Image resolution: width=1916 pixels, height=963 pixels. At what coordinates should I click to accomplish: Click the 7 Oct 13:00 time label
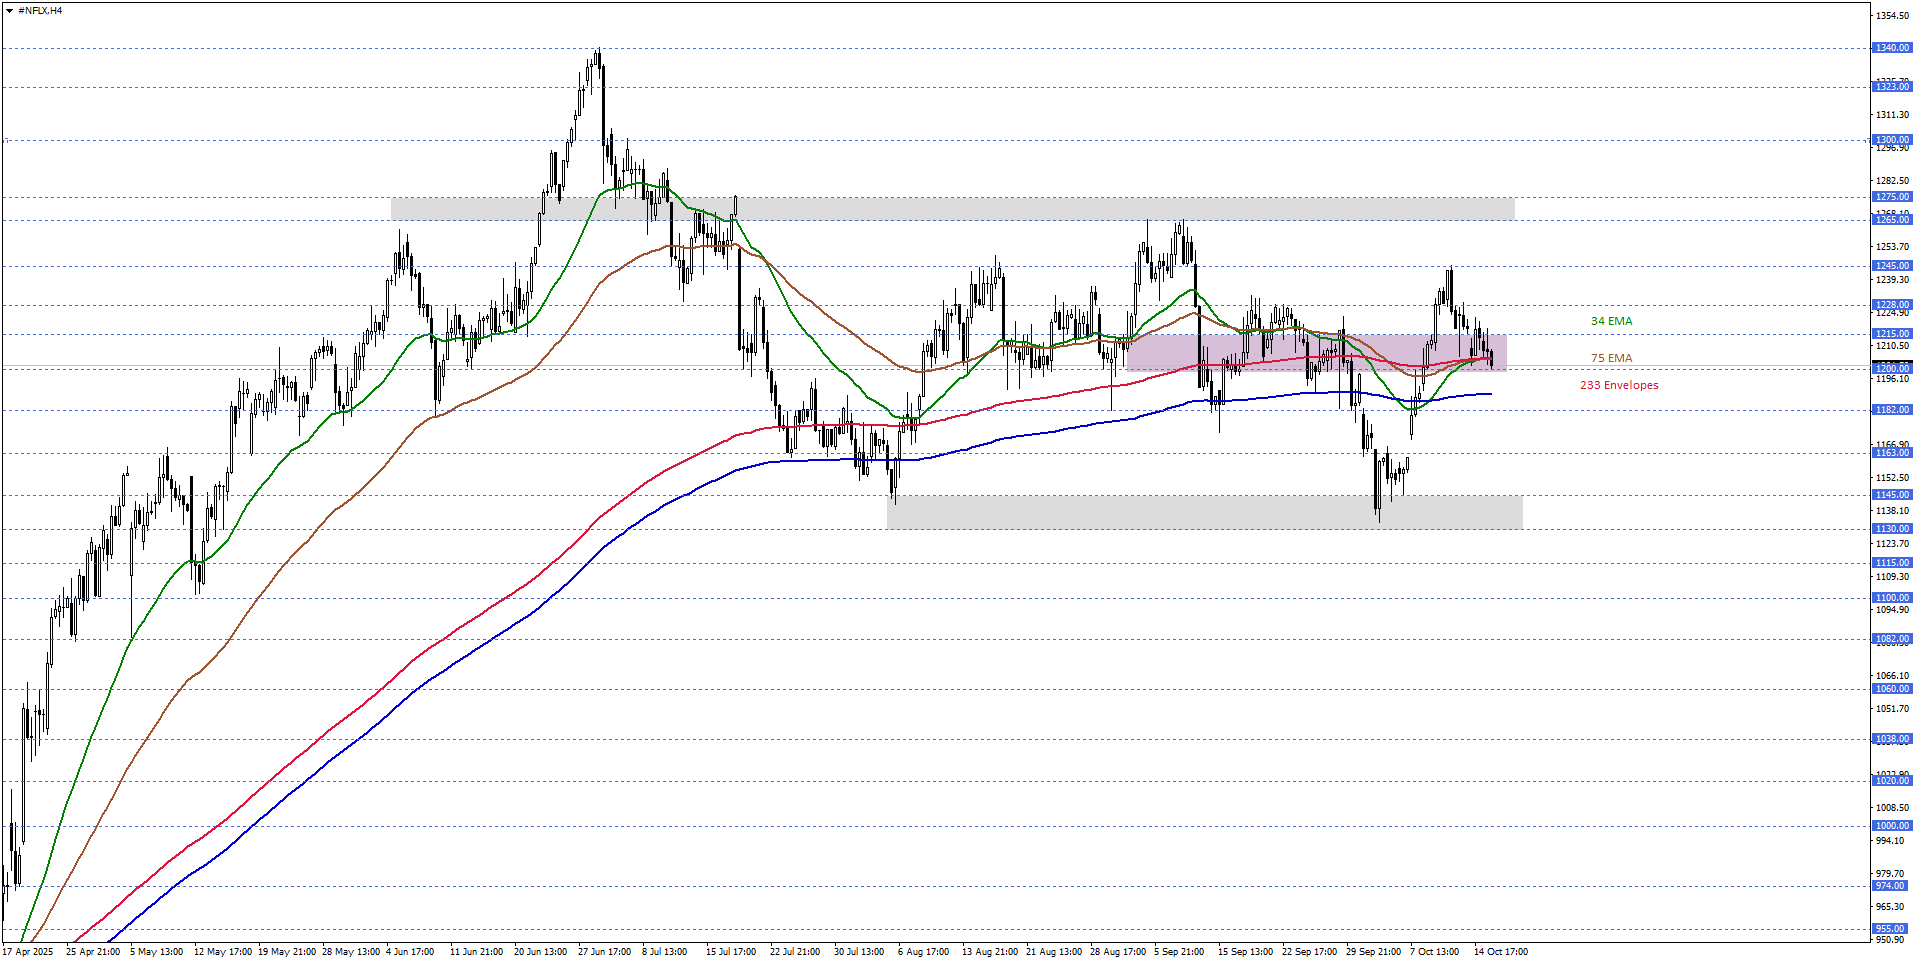click(1435, 952)
